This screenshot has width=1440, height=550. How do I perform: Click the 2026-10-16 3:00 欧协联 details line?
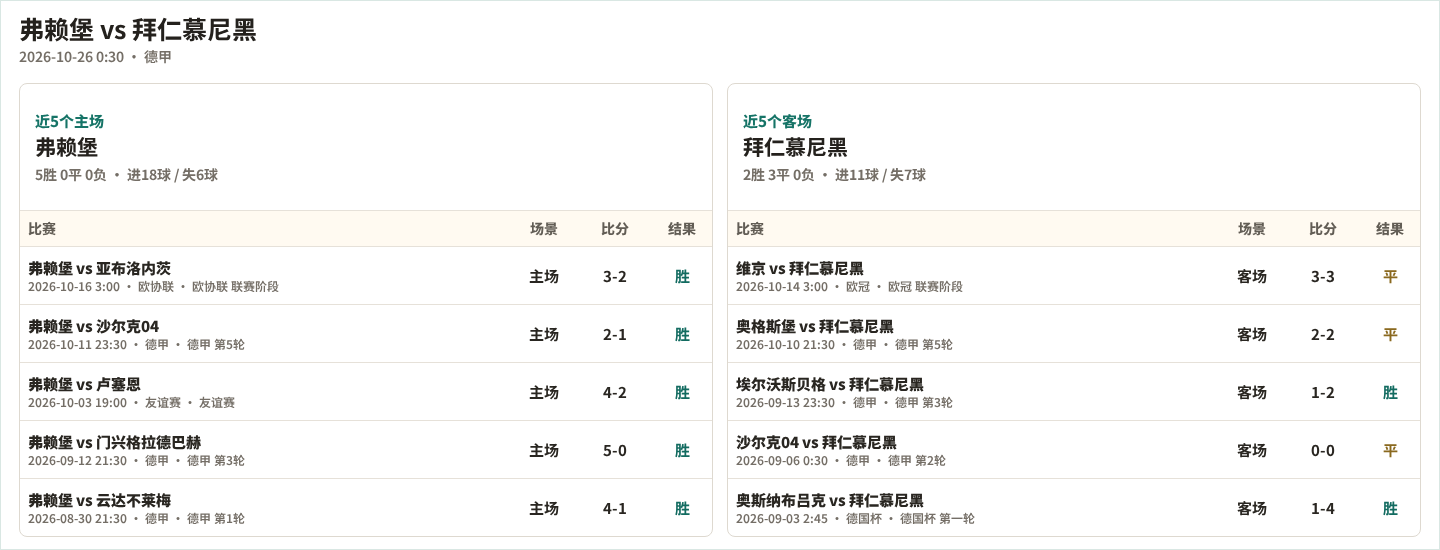[153, 287]
